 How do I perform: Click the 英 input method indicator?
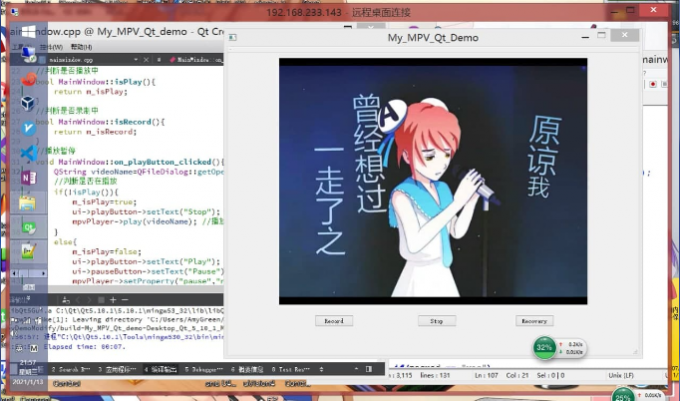click(x=20, y=348)
